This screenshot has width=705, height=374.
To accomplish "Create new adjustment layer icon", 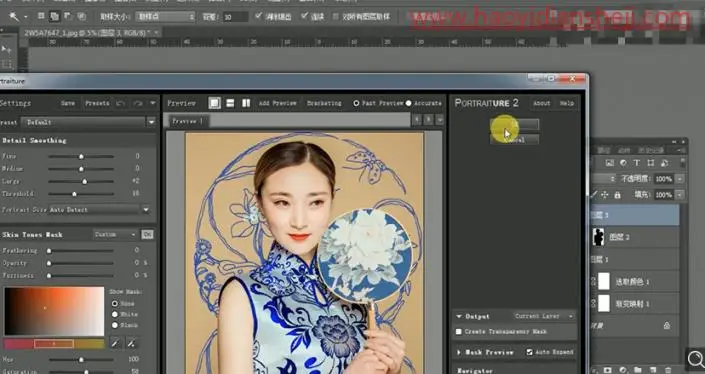I will coord(623,370).
